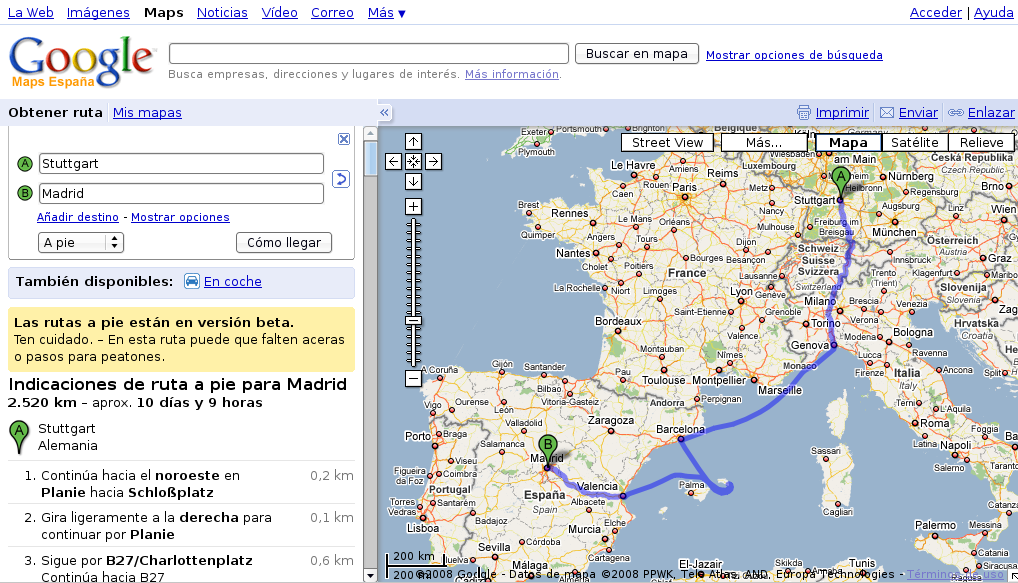Close the directions form with the X icon
The height and width of the screenshot is (583, 1018).
343,139
